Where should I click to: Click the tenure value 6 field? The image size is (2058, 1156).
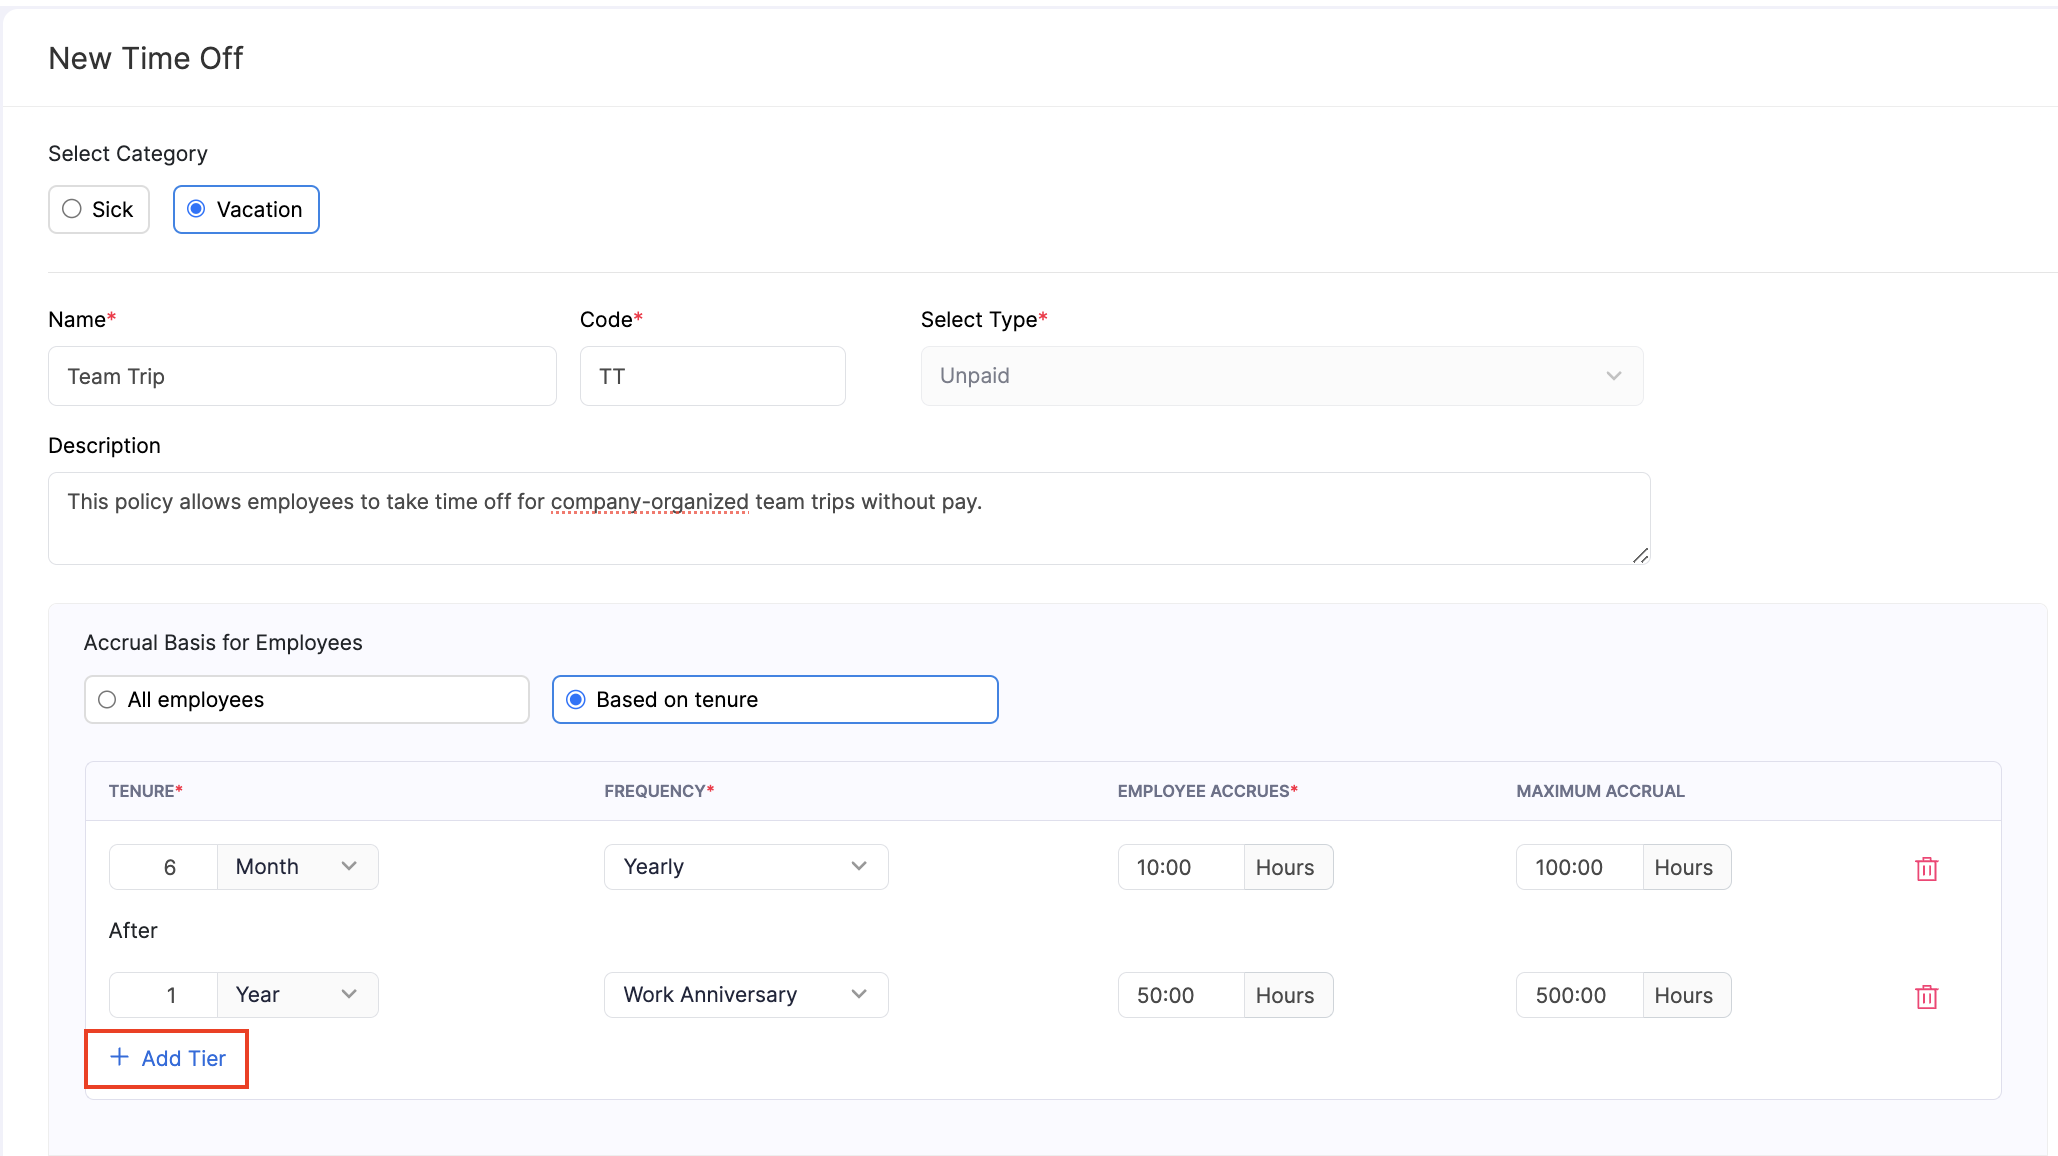(x=164, y=867)
